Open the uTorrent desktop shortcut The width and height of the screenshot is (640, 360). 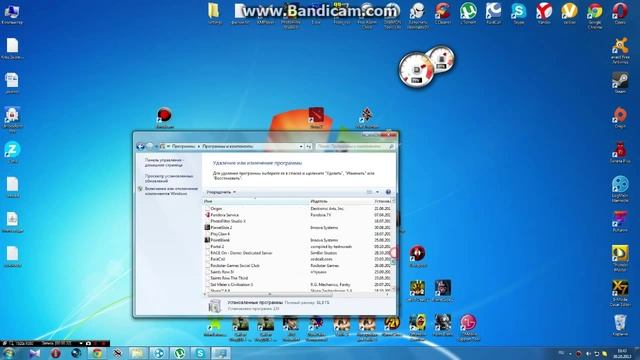tap(468, 13)
